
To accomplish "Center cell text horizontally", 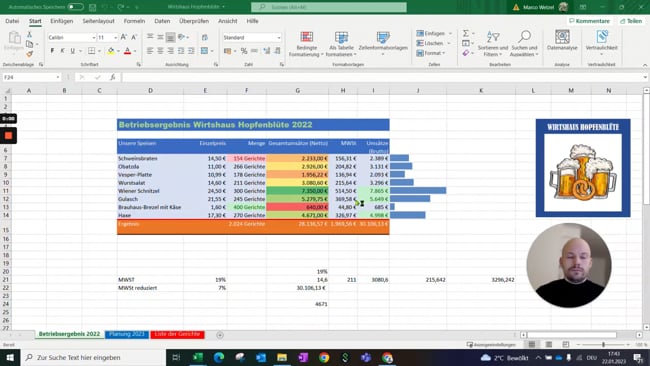I will click(160, 51).
